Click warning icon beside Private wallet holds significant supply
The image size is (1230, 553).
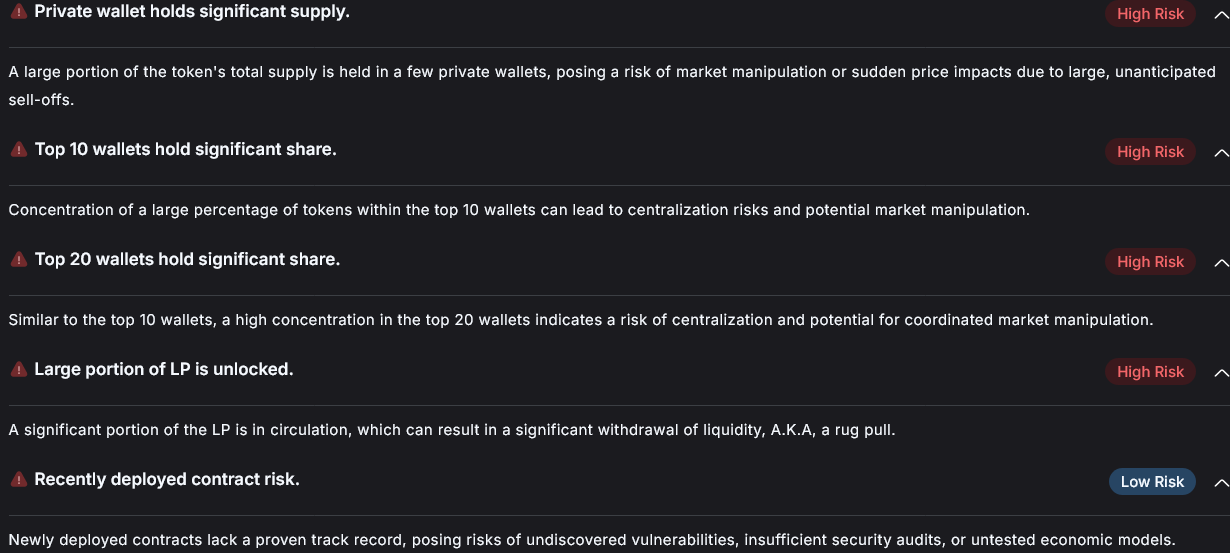point(18,12)
